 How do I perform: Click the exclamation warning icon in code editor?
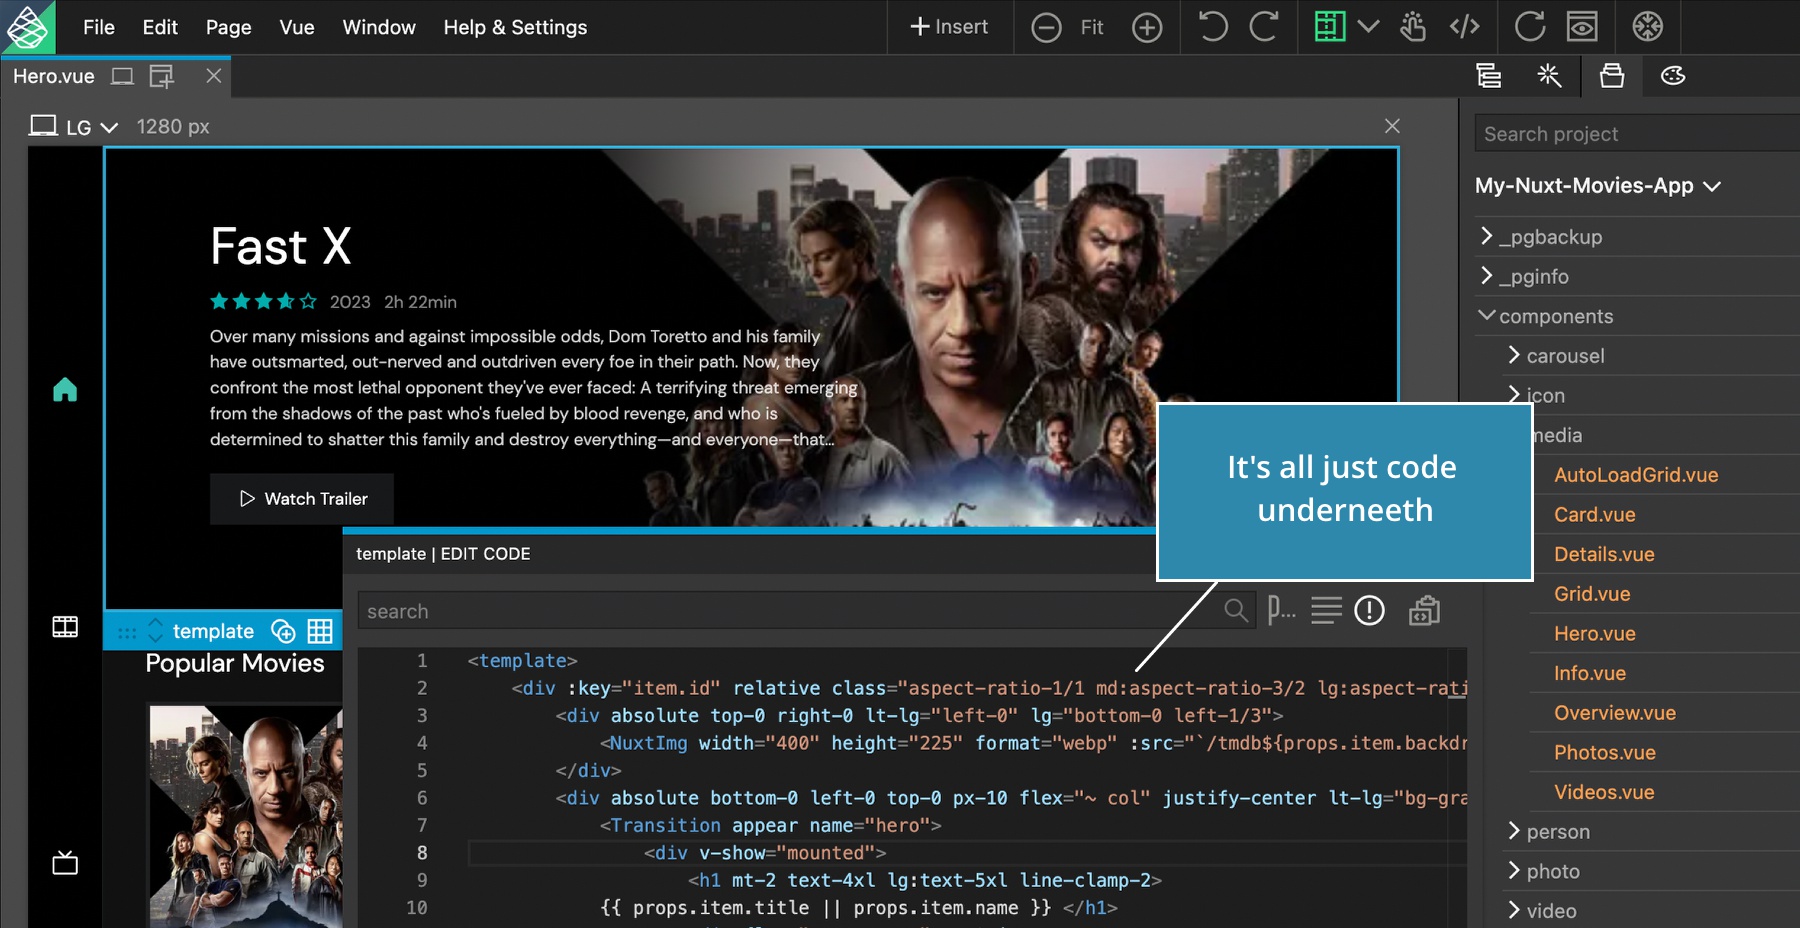coord(1370,610)
